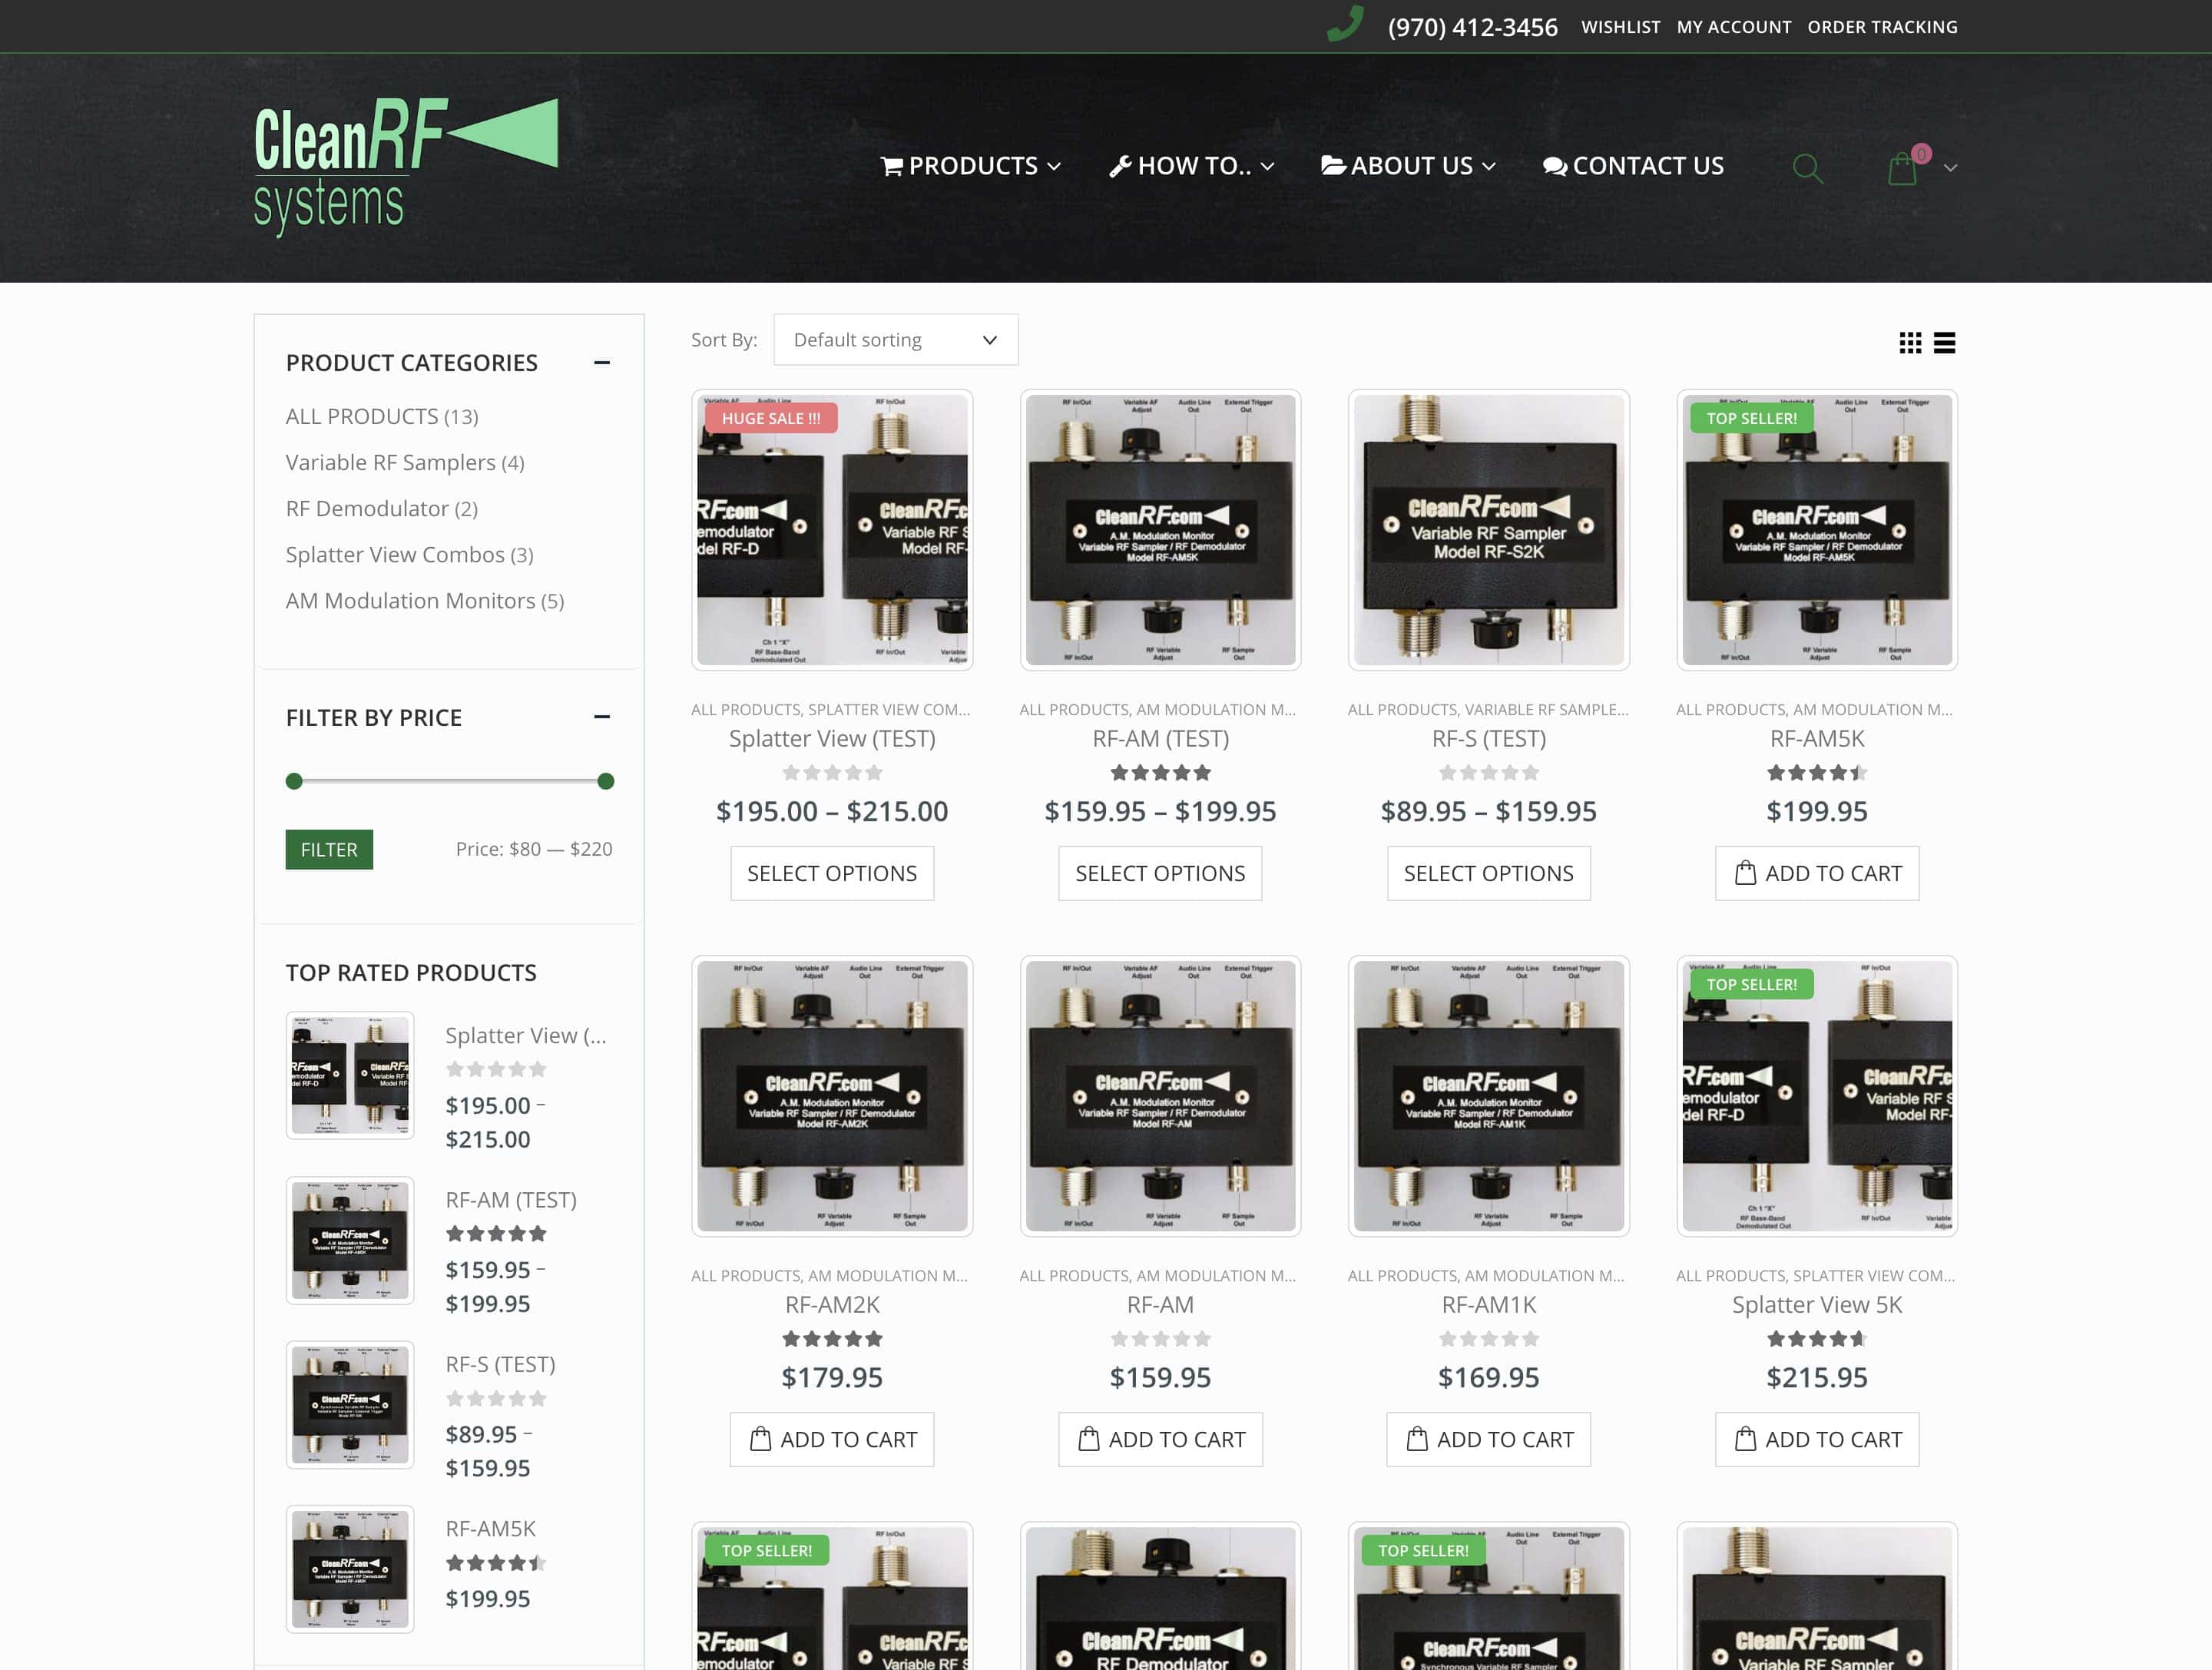Click the green phone icon

pyautogui.click(x=1345, y=24)
